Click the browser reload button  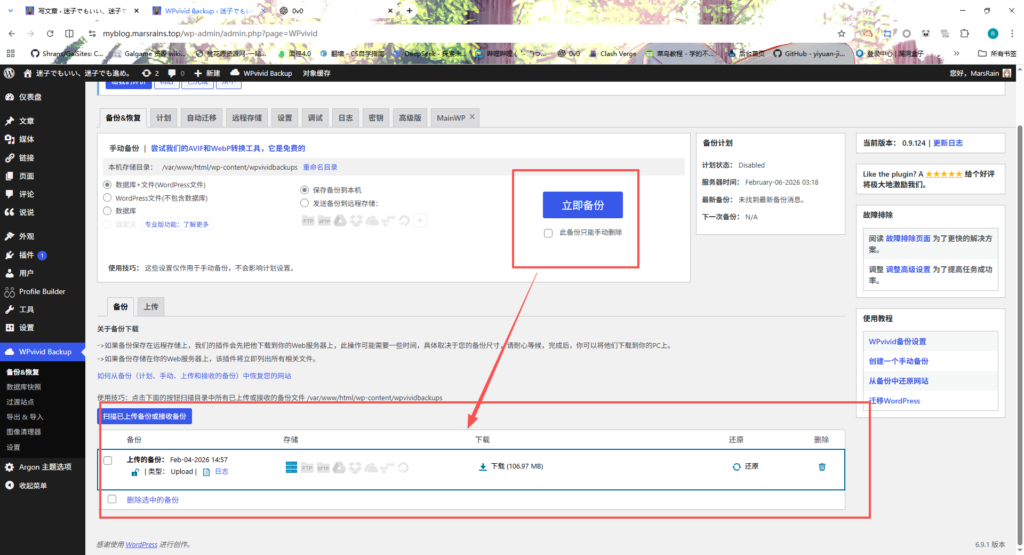coord(61,32)
